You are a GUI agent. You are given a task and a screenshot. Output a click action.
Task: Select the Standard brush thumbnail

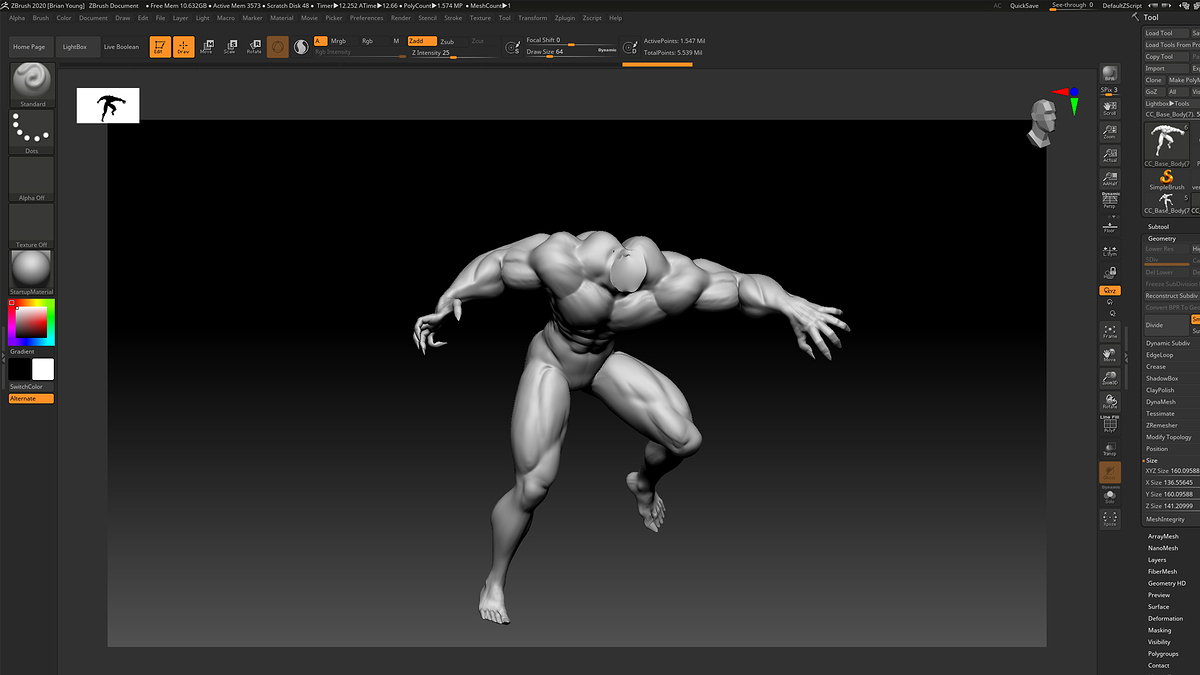(32, 85)
